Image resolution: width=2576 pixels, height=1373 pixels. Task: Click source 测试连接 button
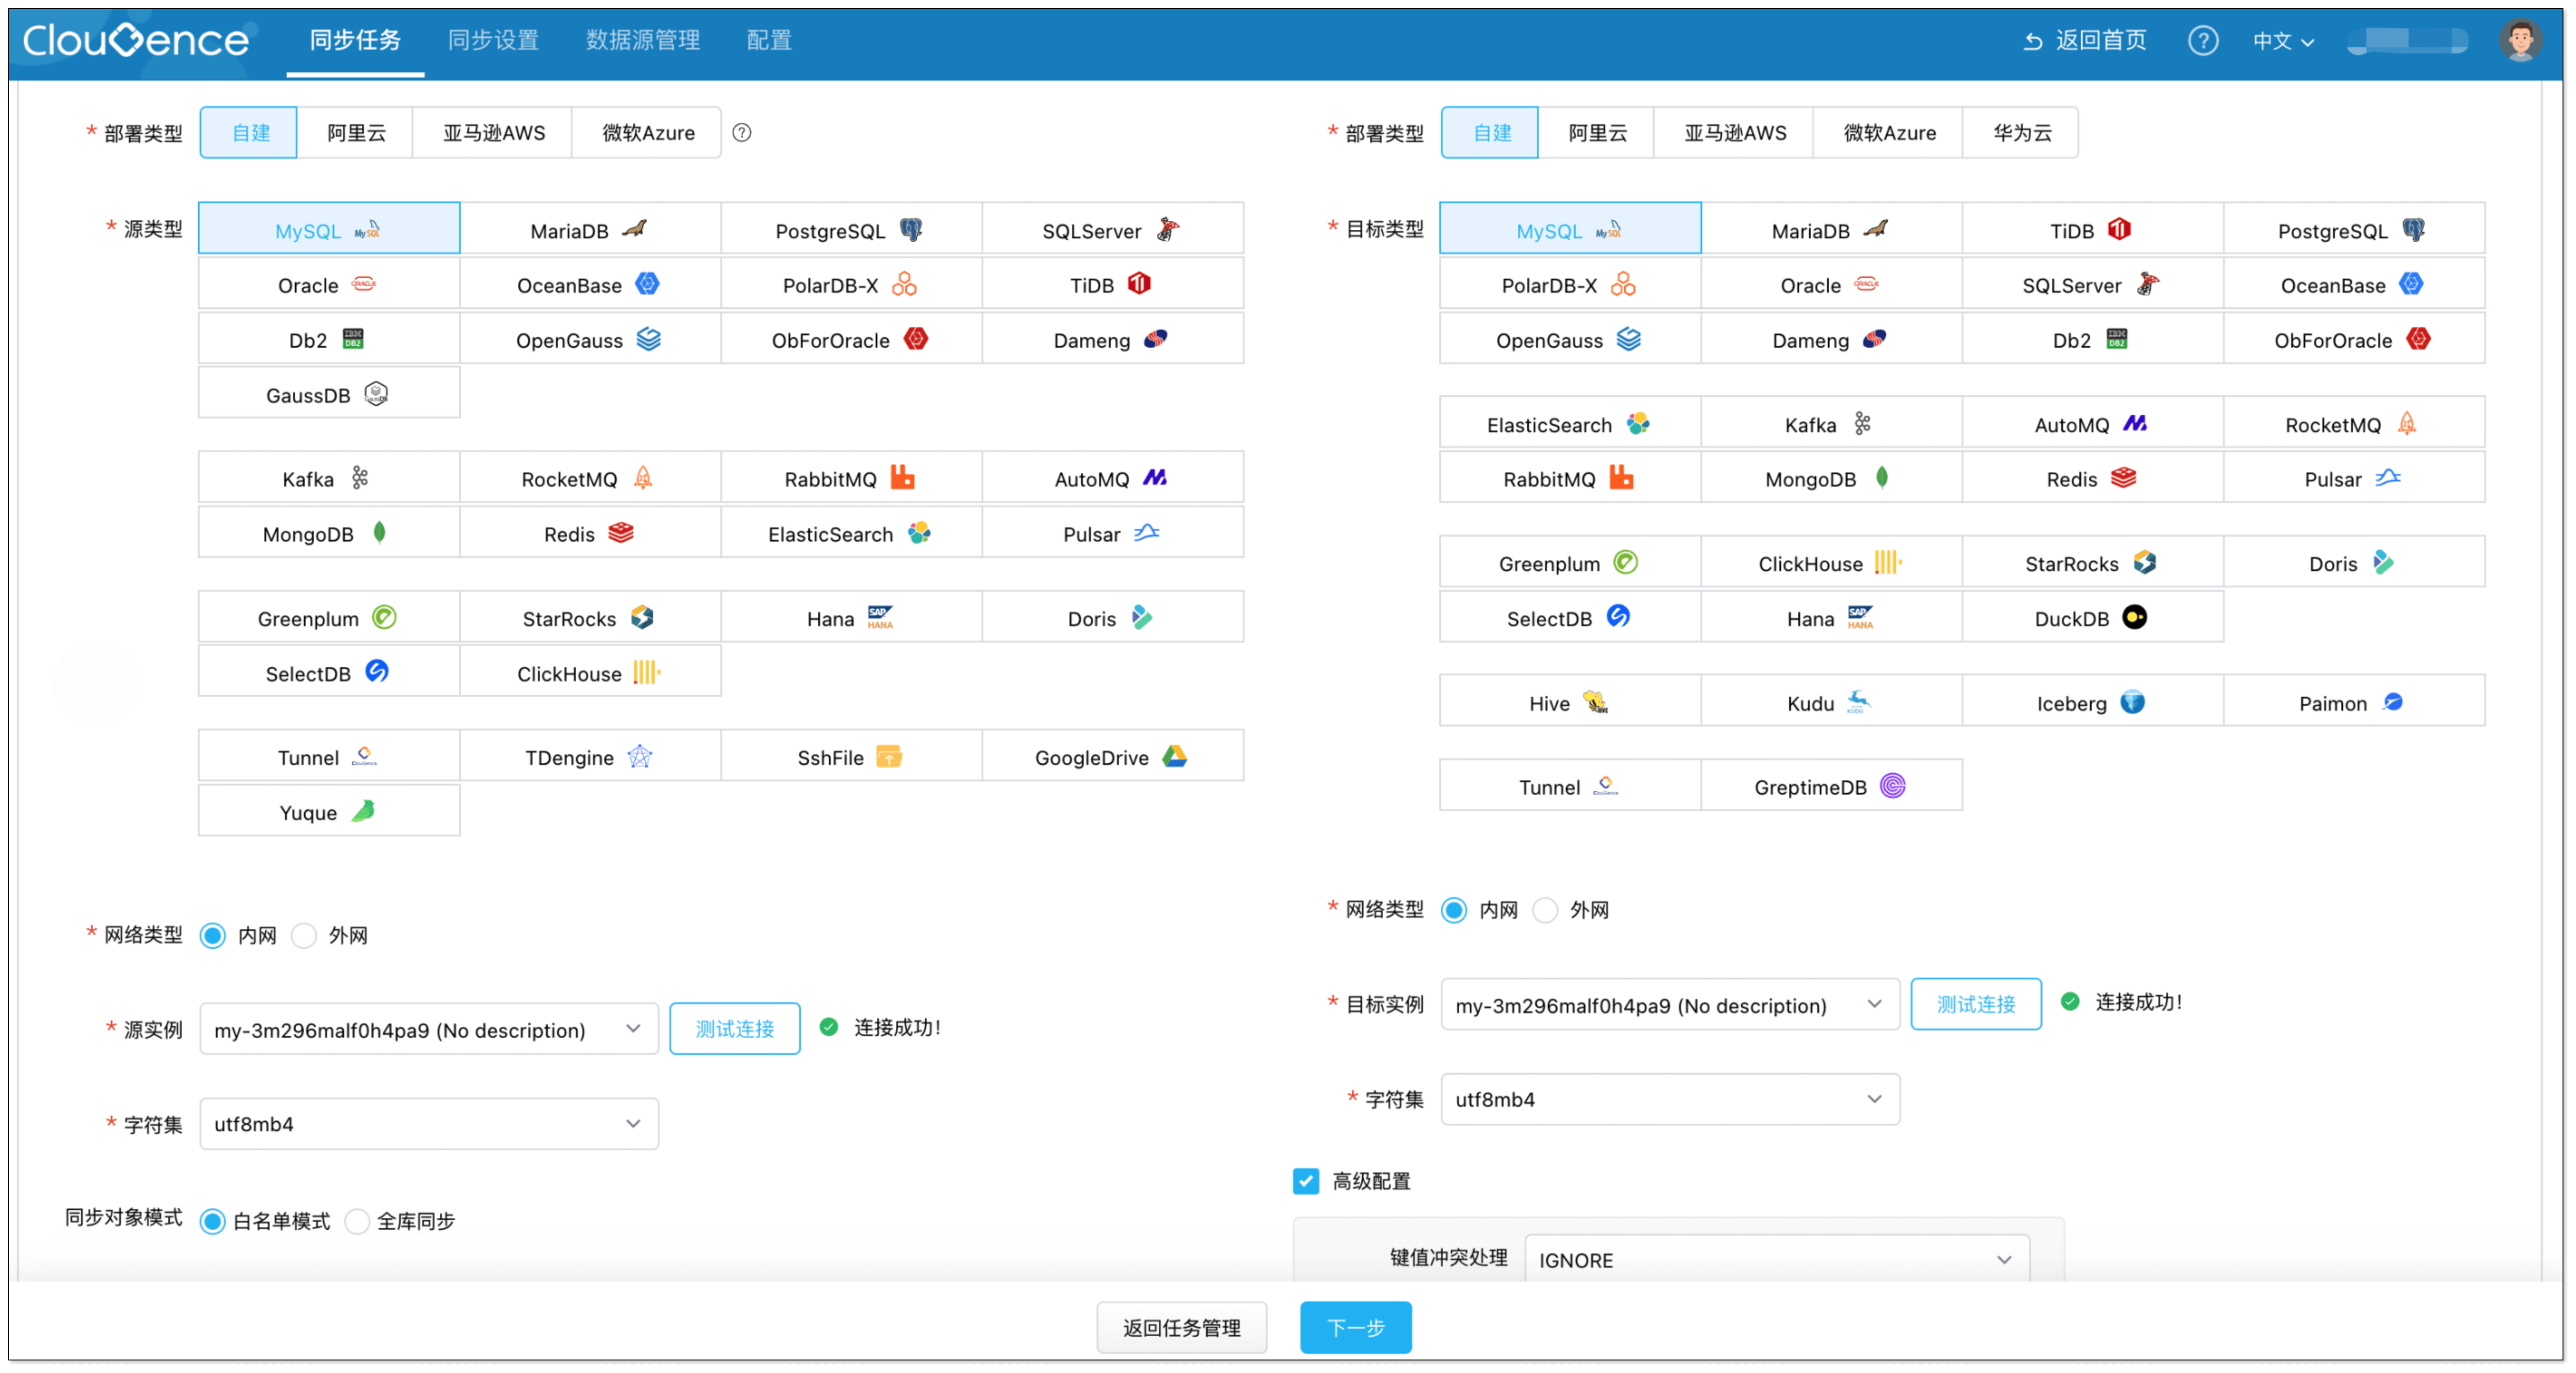pos(735,1028)
